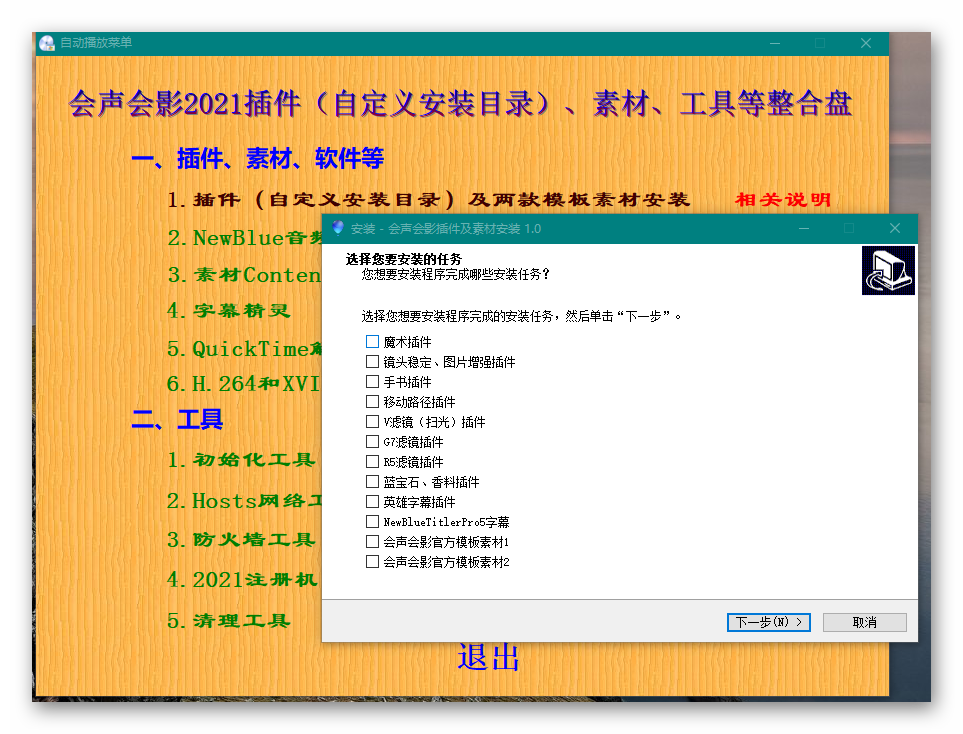
Task: Open 2. Hosts网络 tool entry
Action: 244,501
